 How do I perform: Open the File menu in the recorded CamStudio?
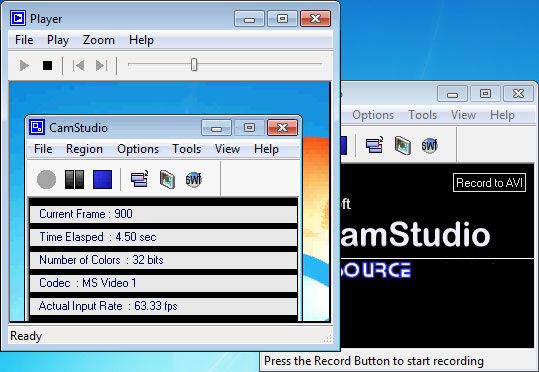(x=43, y=149)
